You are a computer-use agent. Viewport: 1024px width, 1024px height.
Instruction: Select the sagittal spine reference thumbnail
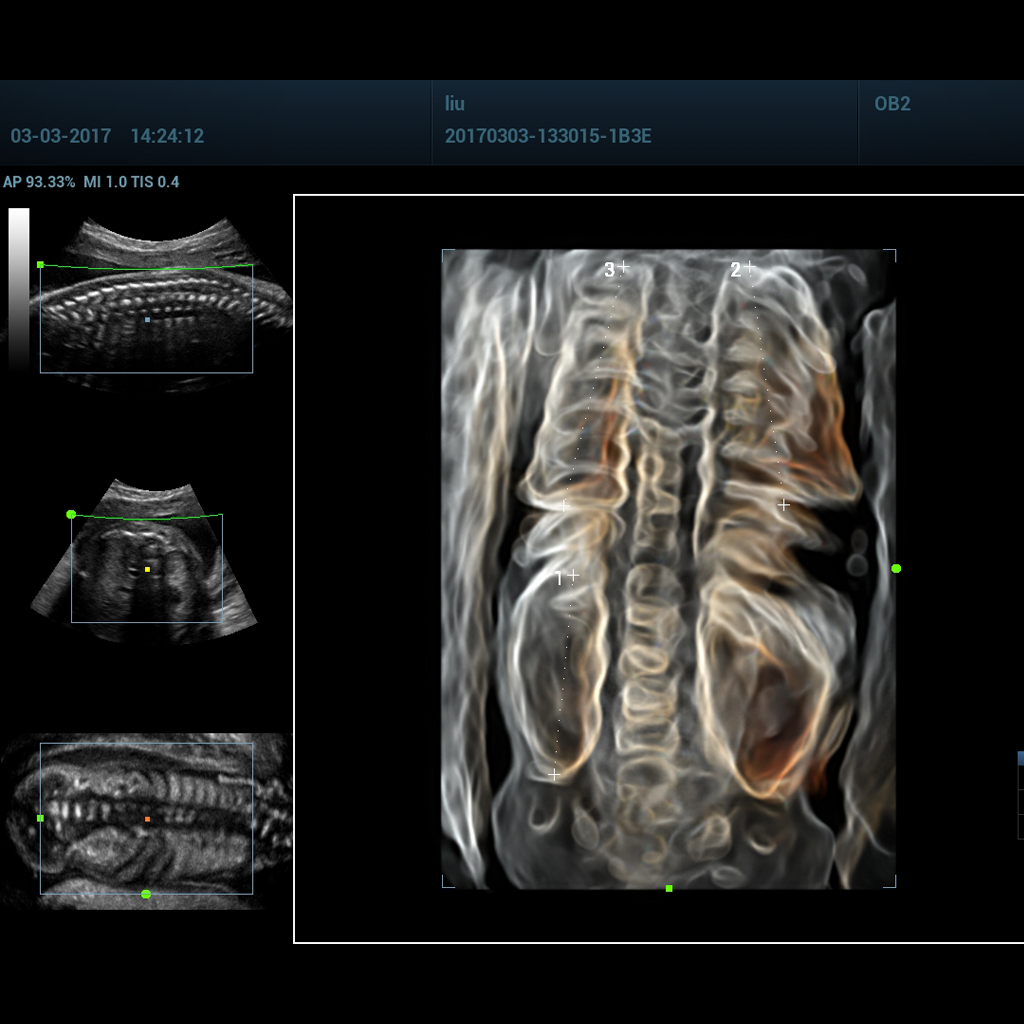pos(145,290)
